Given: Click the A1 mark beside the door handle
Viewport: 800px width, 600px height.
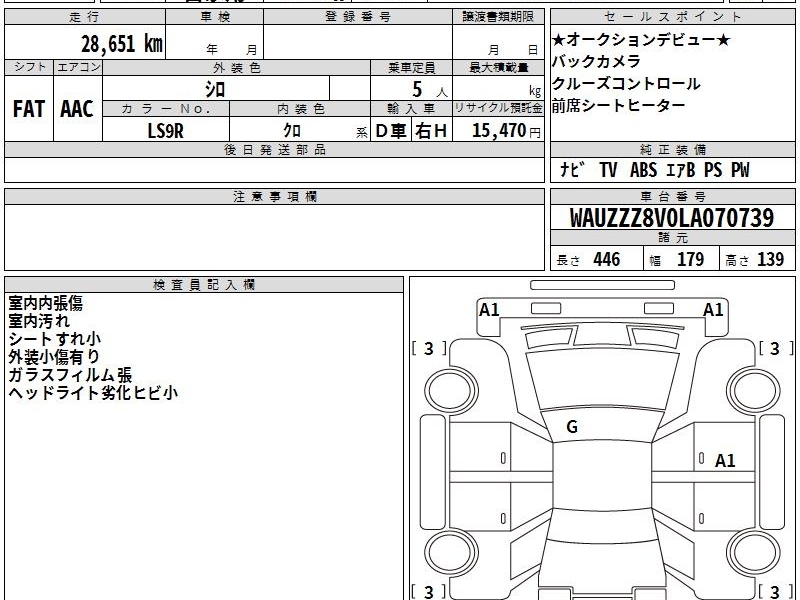Looking at the screenshot, I should click(725, 461).
